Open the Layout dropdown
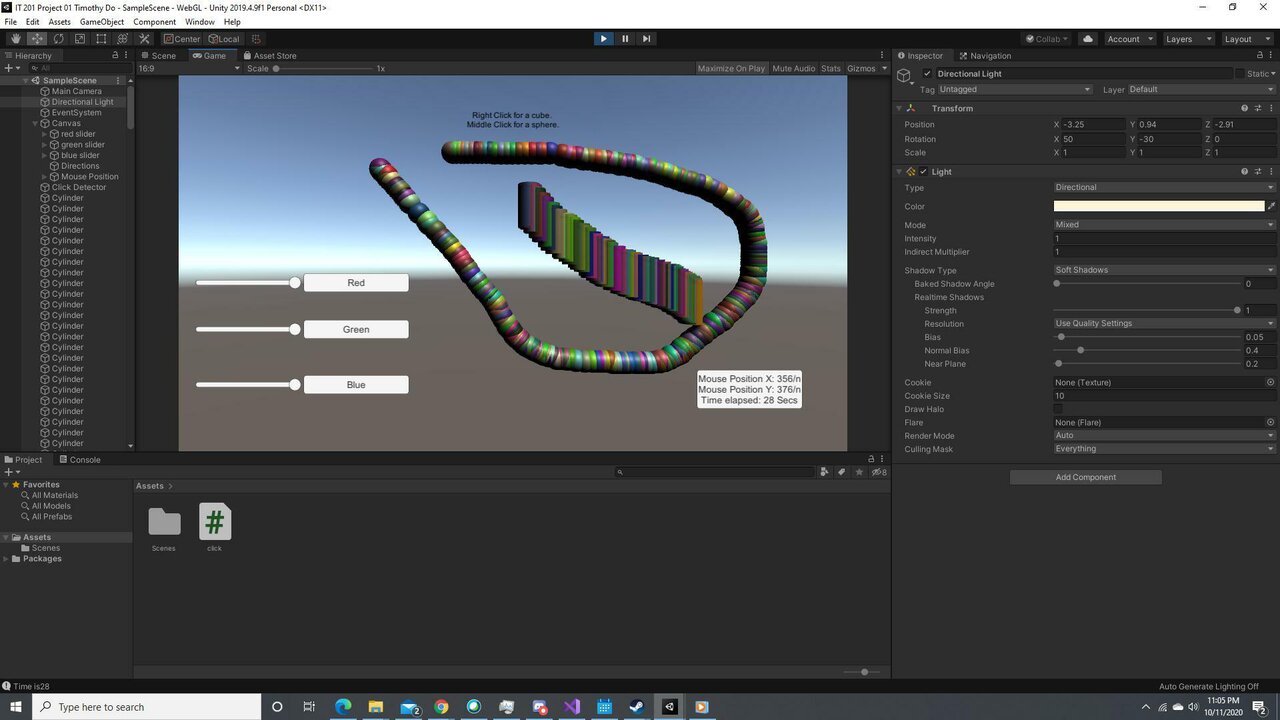 [1244, 39]
